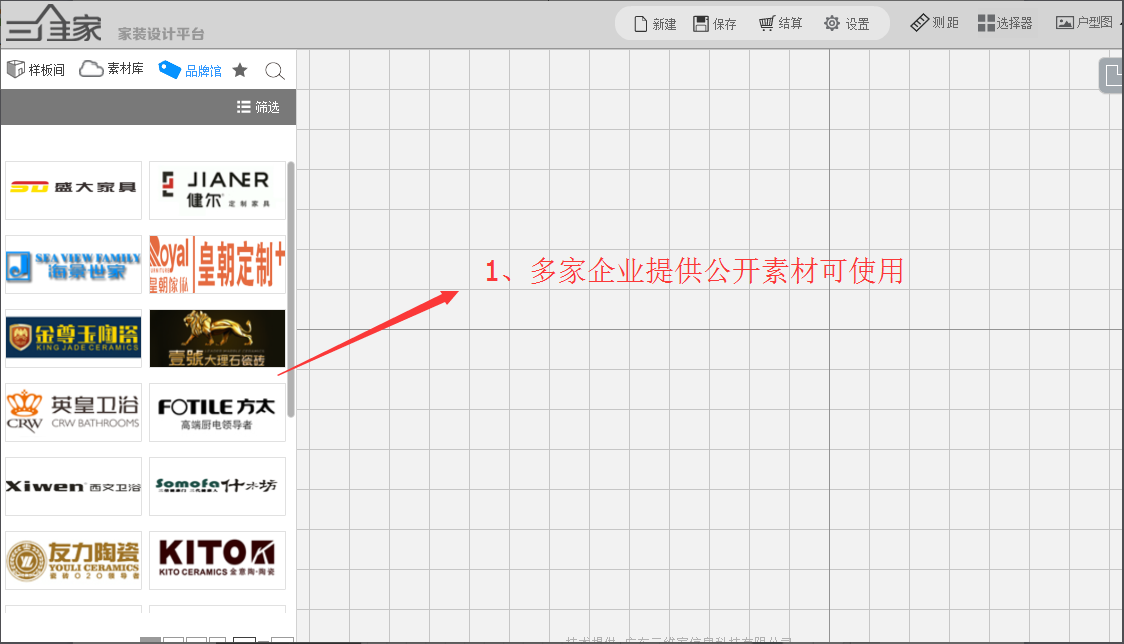
Task: Open 设置 settings gear
Action: [847, 24]
